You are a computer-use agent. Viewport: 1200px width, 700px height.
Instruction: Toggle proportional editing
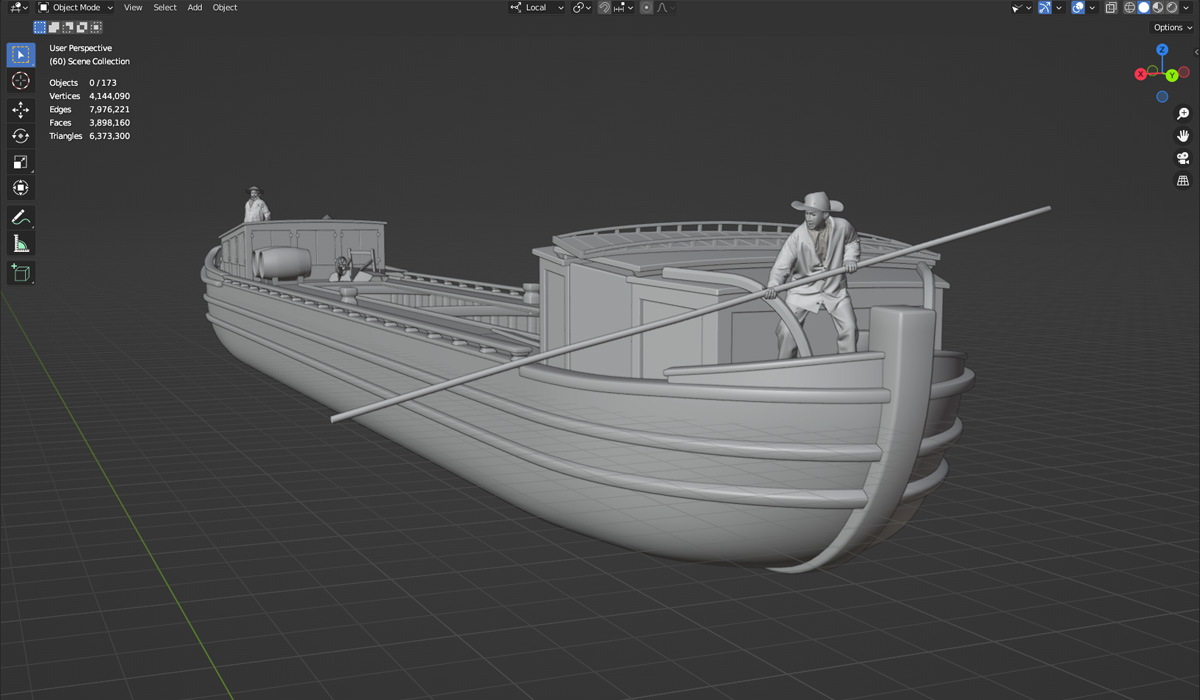tap(647, 8)
